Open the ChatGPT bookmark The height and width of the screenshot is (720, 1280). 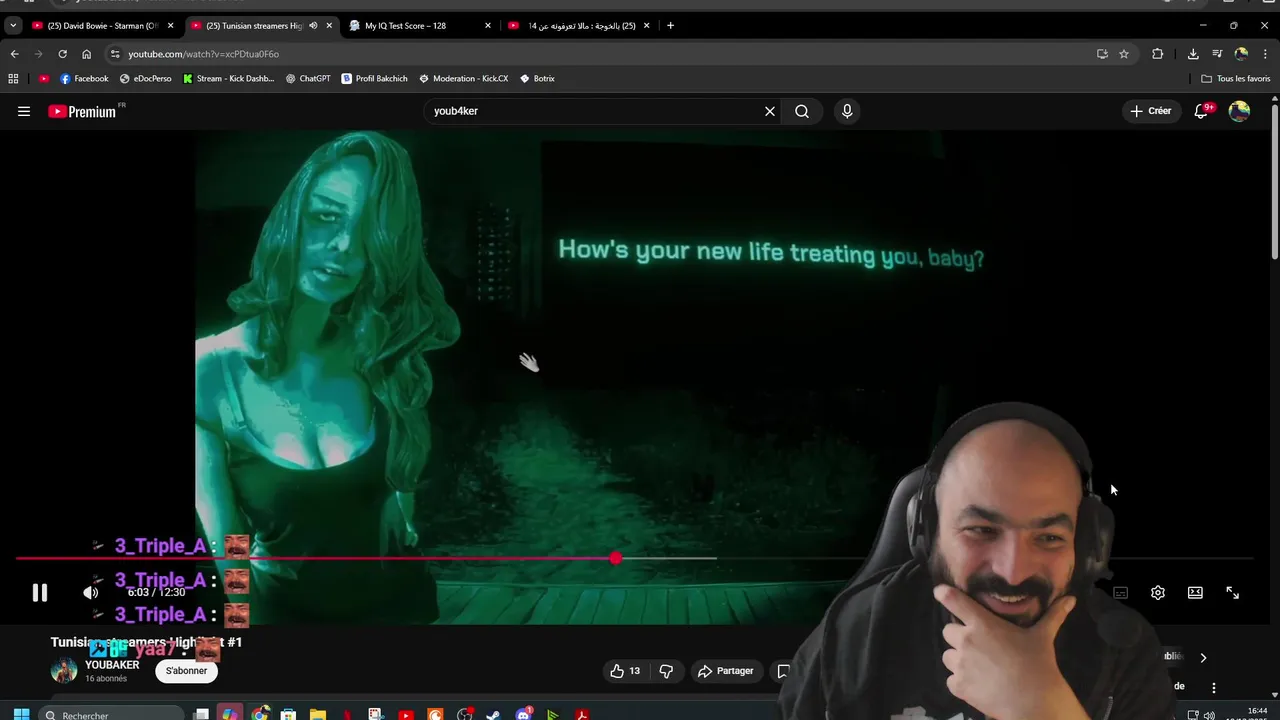click(x=308, y=78)
